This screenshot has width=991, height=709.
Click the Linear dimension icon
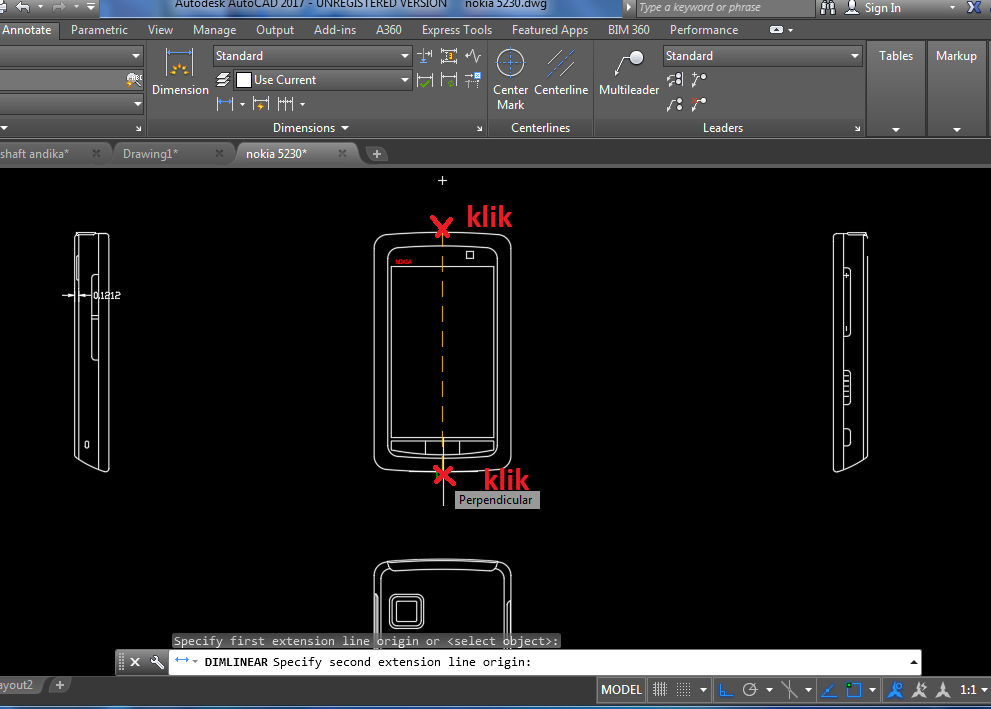point(225,104)
